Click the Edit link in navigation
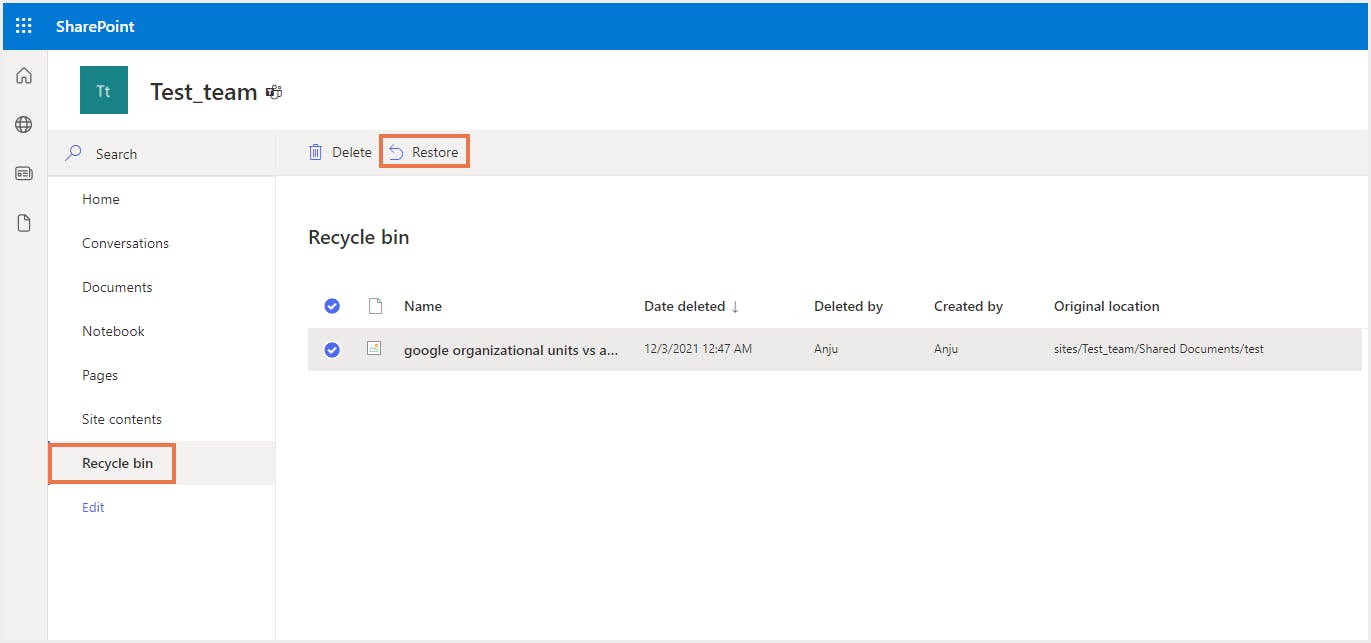Image resolution: width=1371 pixels, height=643 pixels. click(x=93, y=507)
